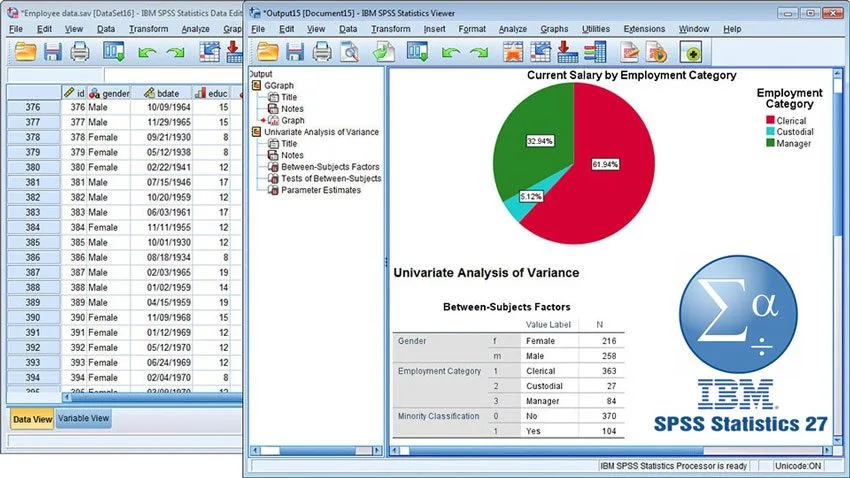Click Export output icon in Viewer toolbar
The image size is (850, 478).
[x=383, y=52]
